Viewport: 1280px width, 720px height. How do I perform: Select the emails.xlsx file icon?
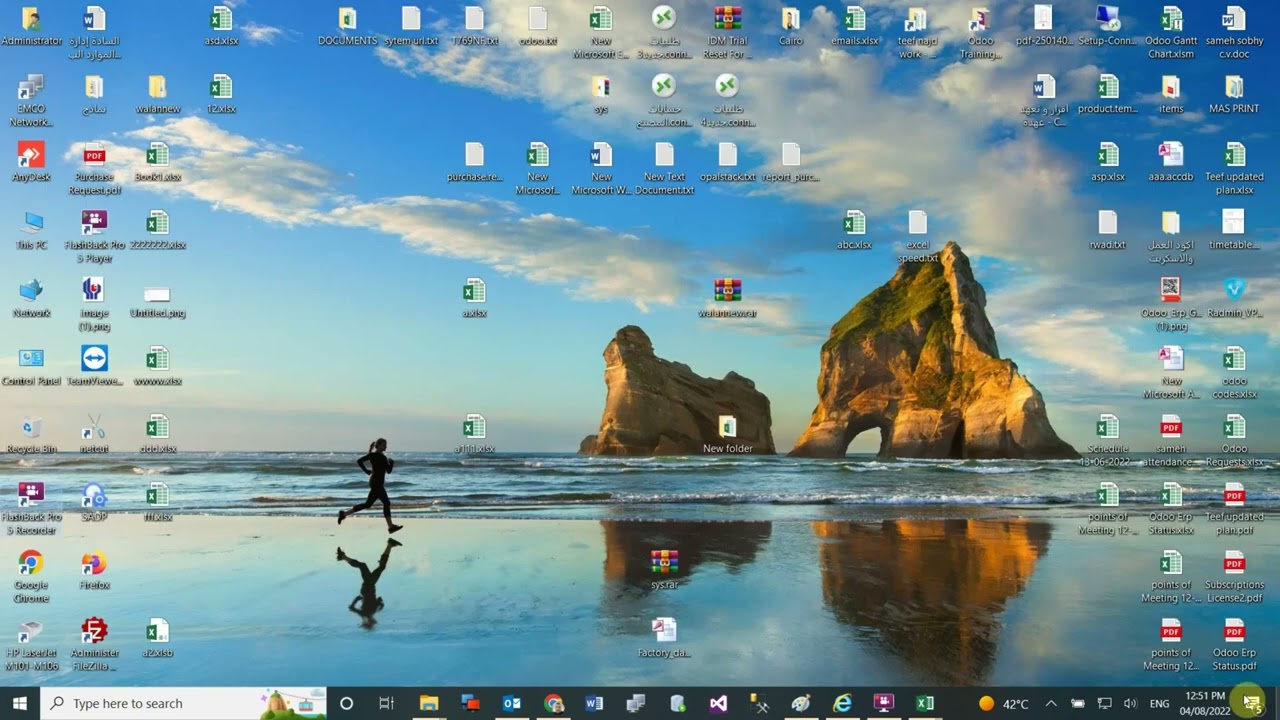(x=854, y=27)
